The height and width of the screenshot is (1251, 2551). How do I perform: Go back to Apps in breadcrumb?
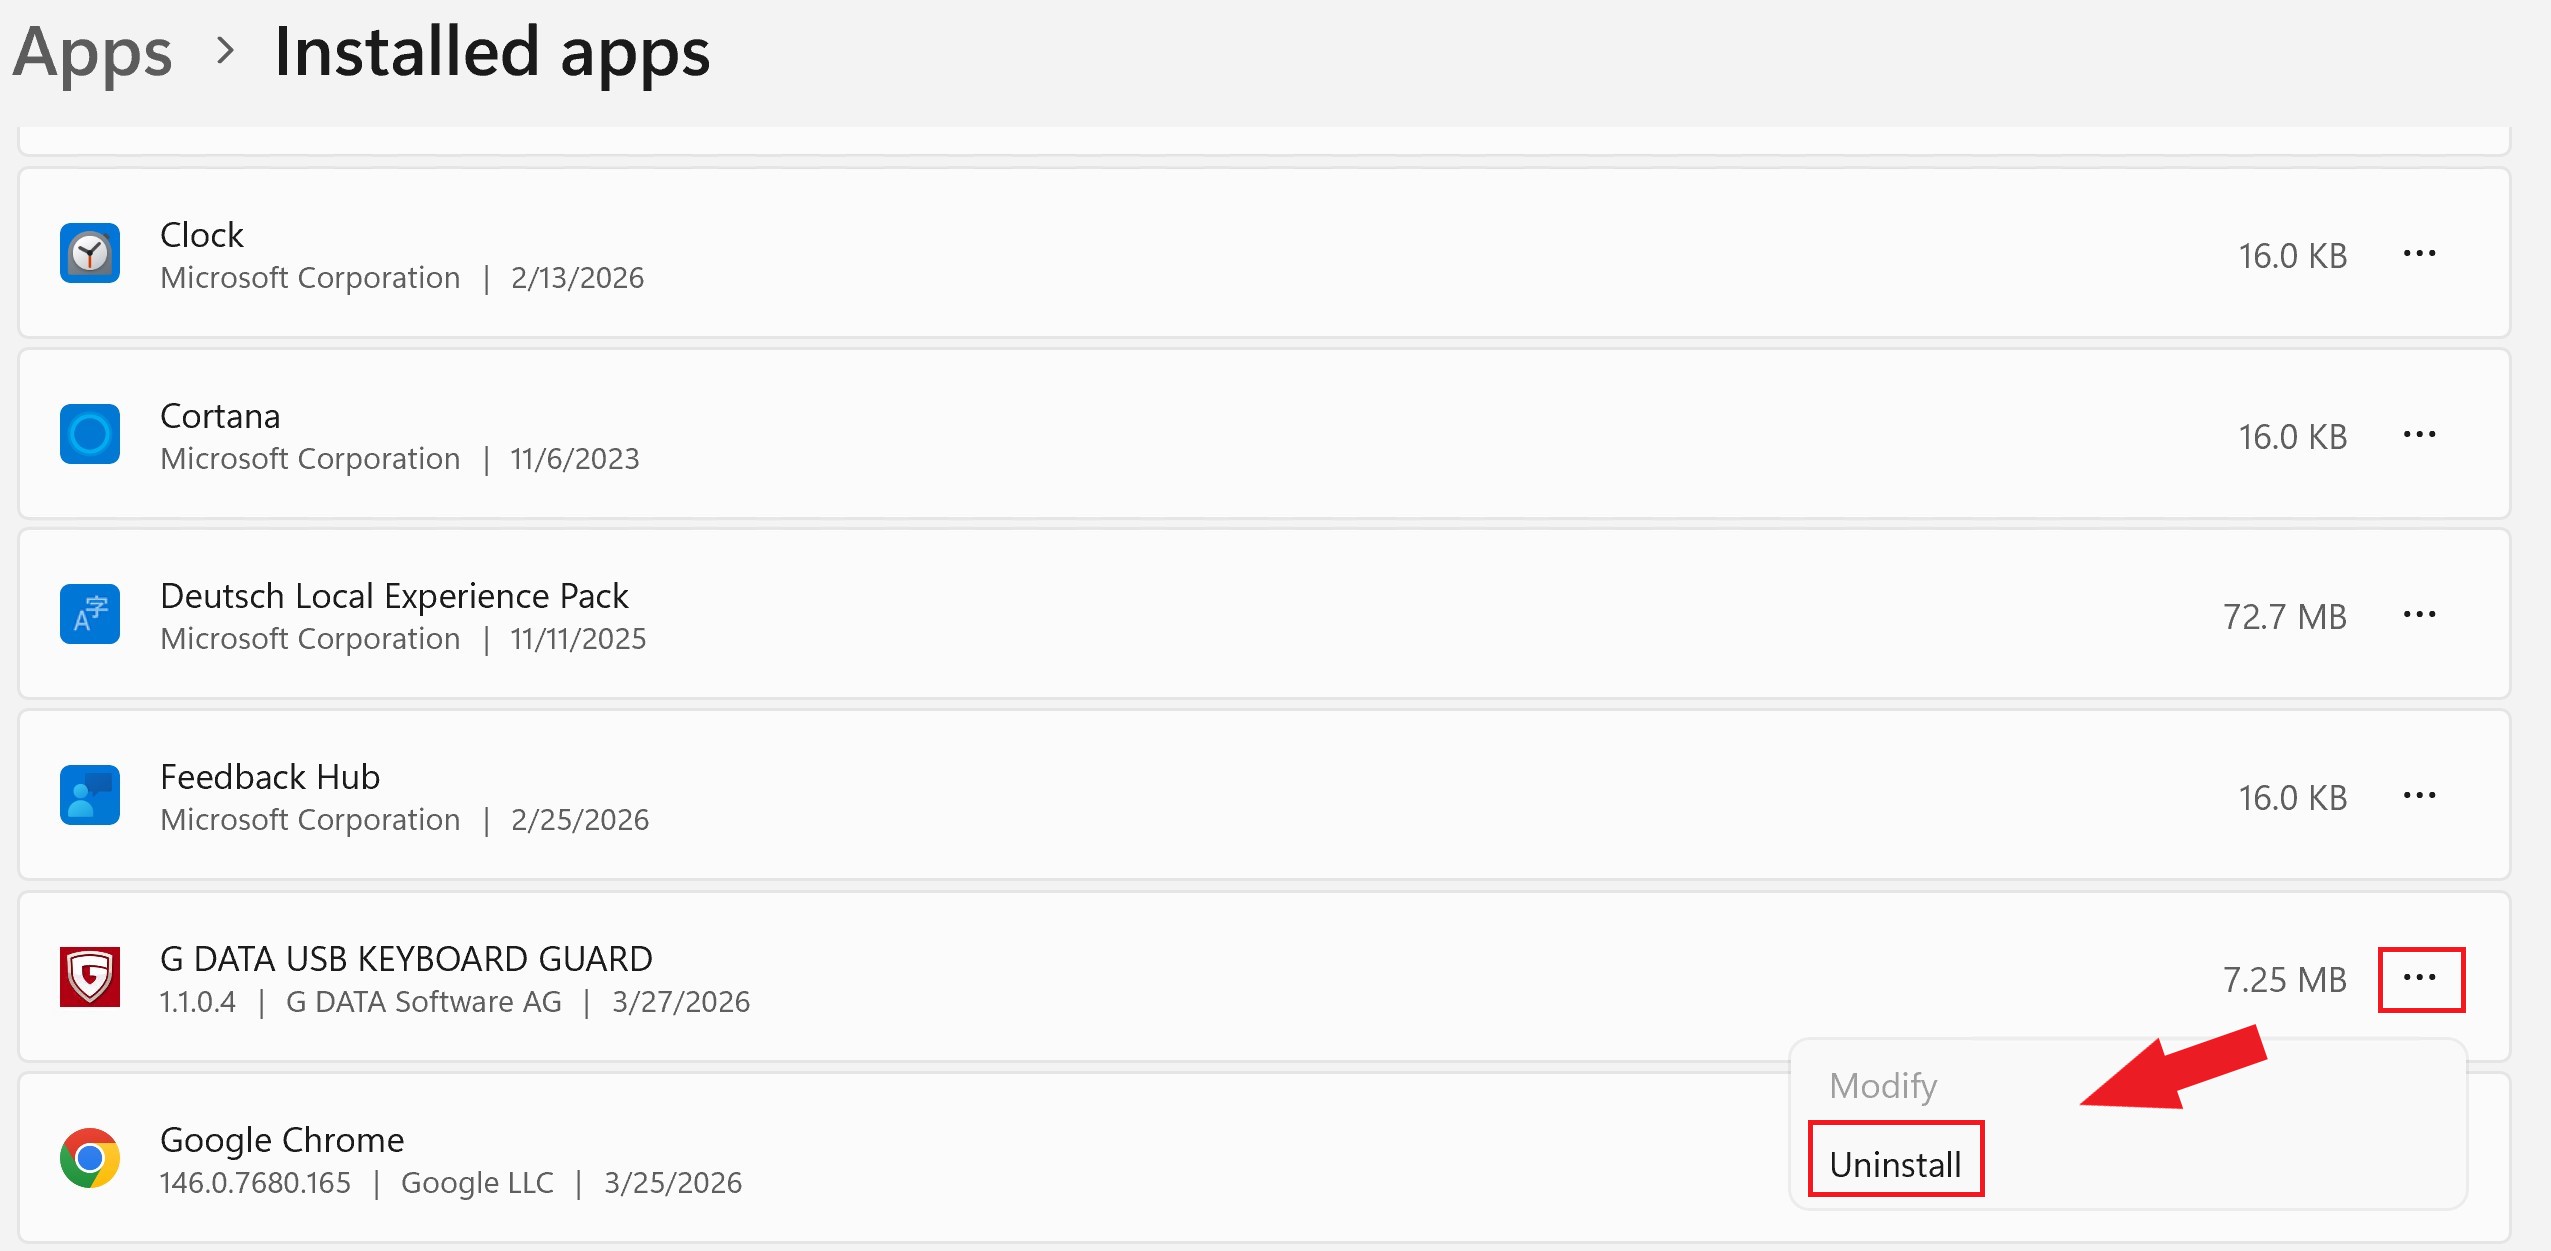pyautogui.click(x=93, y=52)
